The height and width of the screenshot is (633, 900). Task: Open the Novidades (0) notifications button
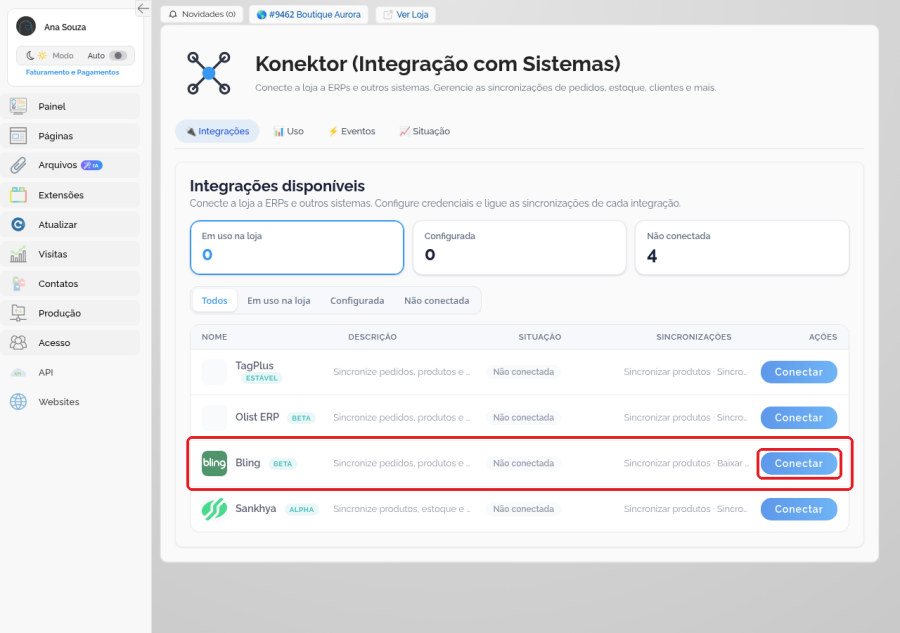202,14
